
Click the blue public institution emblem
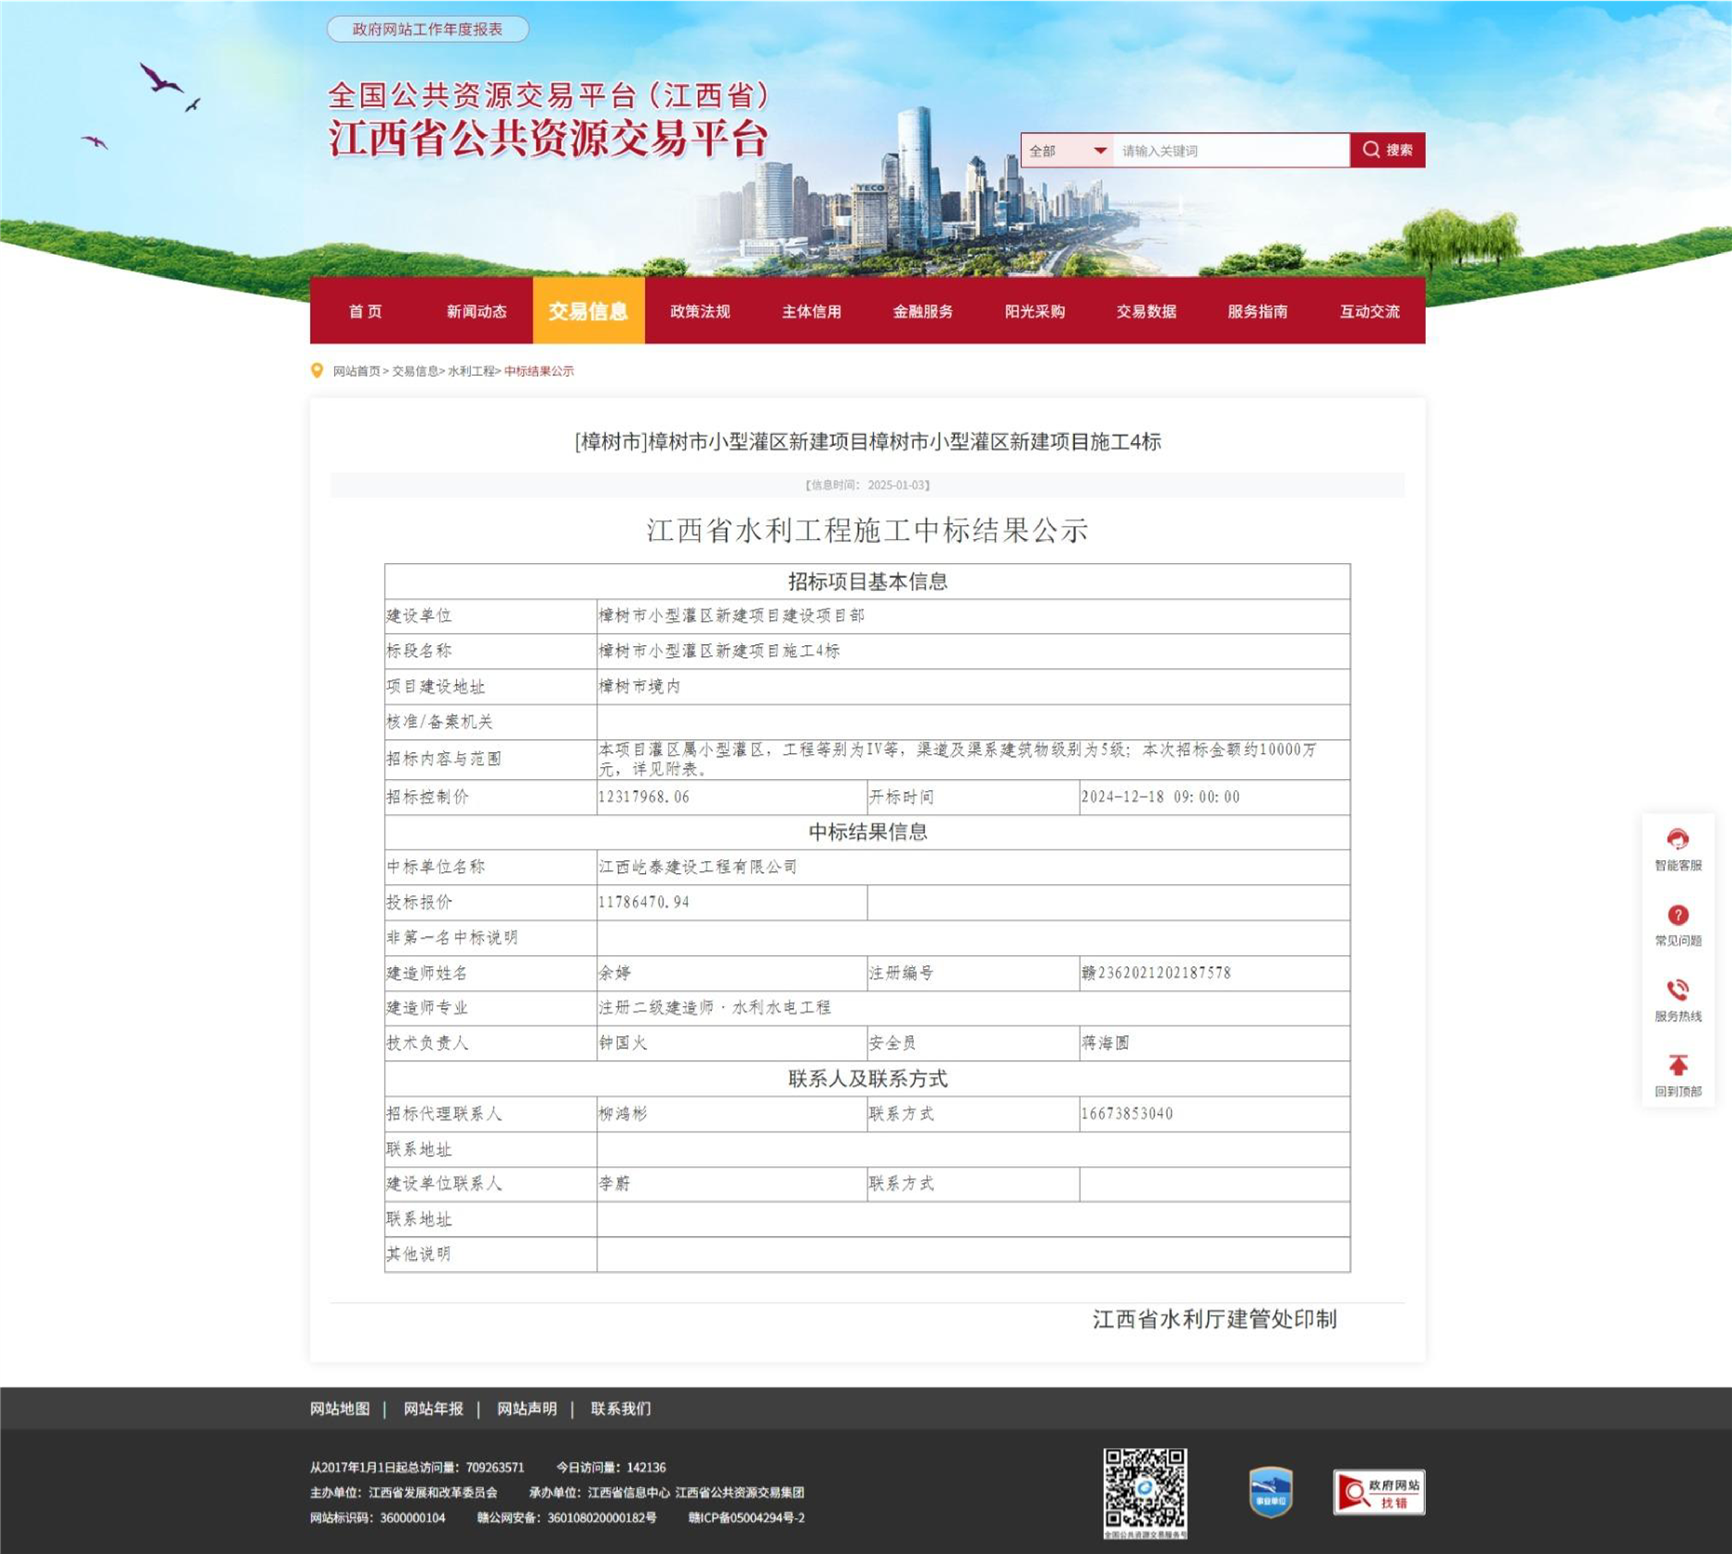pos(1270,1492)
